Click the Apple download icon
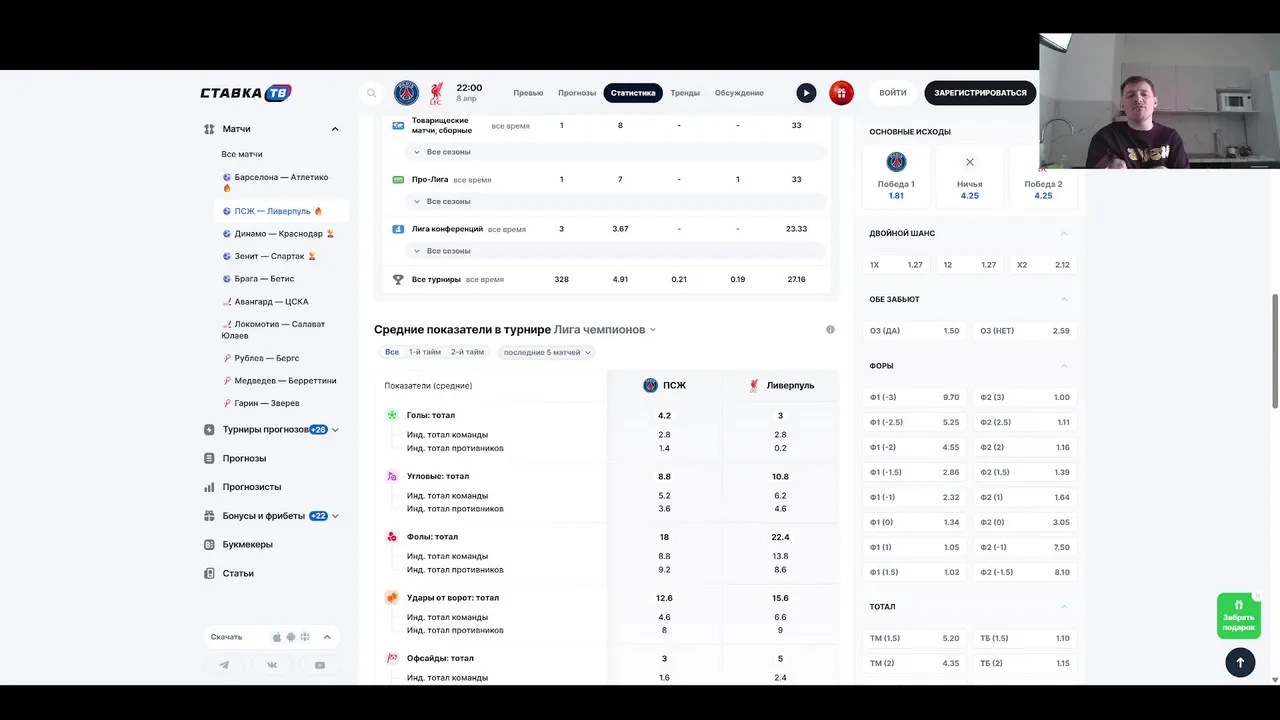This screenshot has width=1280, height=720. [277, 637]
